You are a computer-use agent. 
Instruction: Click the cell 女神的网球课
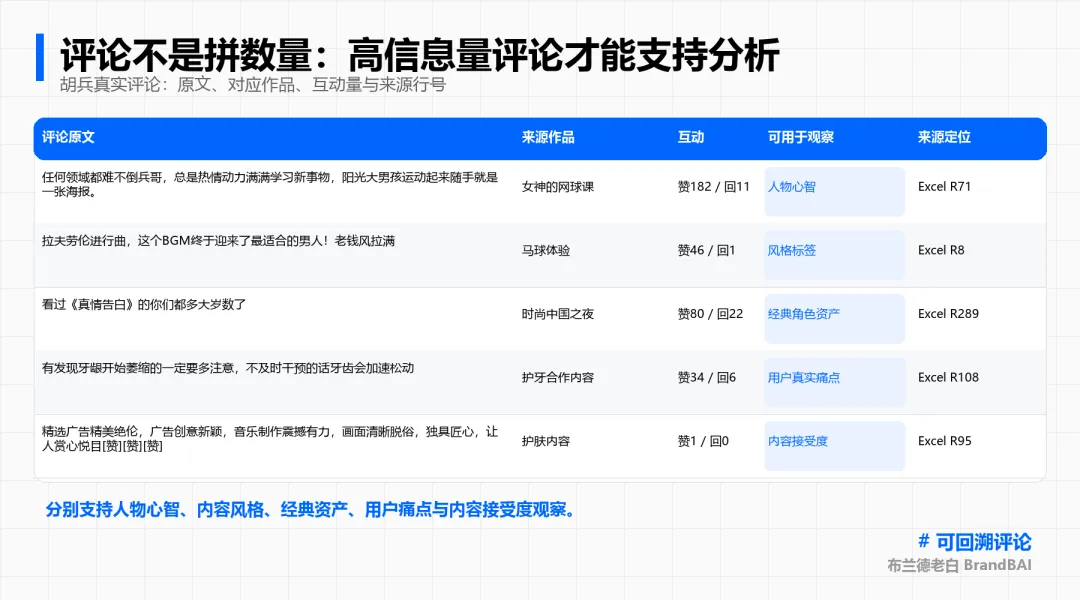(x=557, y=187)
